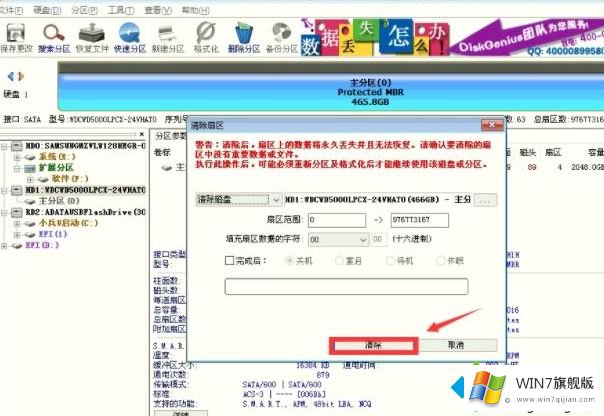Click the drive icon next to 主分区(0) in the tree
The width and height of the screenshot is (604, 416).
[30, 201]
